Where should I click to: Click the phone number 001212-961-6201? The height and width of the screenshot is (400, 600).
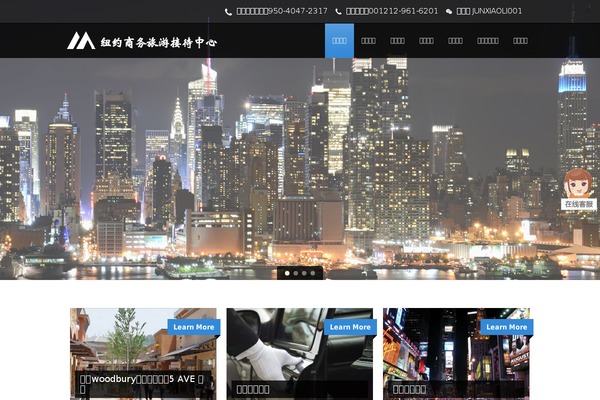click(x=403, y=11)
